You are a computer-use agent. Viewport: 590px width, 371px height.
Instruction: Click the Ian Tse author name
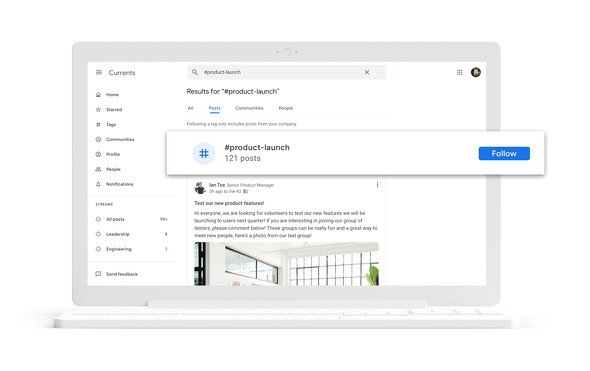[x=217, y=185]
